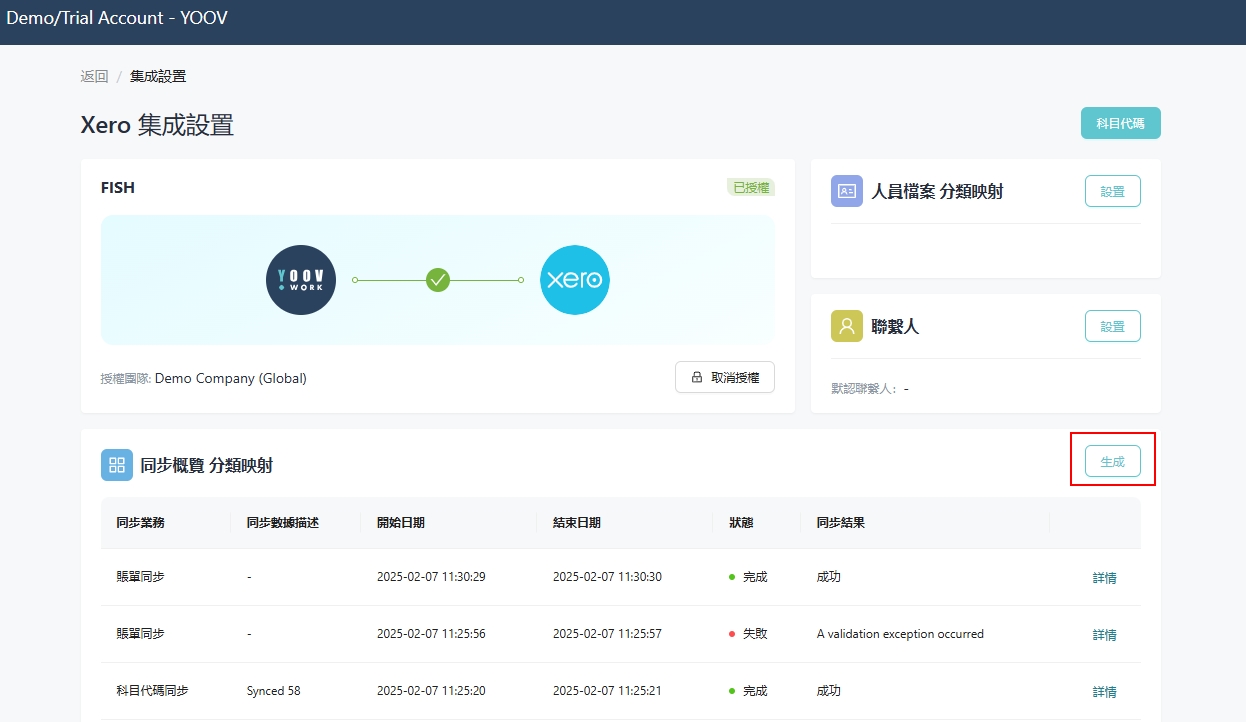This screenshot has width=1246, height=722.
Task: Open 詳情 for 科目代碼同步 row
Action: (1105, 692)
